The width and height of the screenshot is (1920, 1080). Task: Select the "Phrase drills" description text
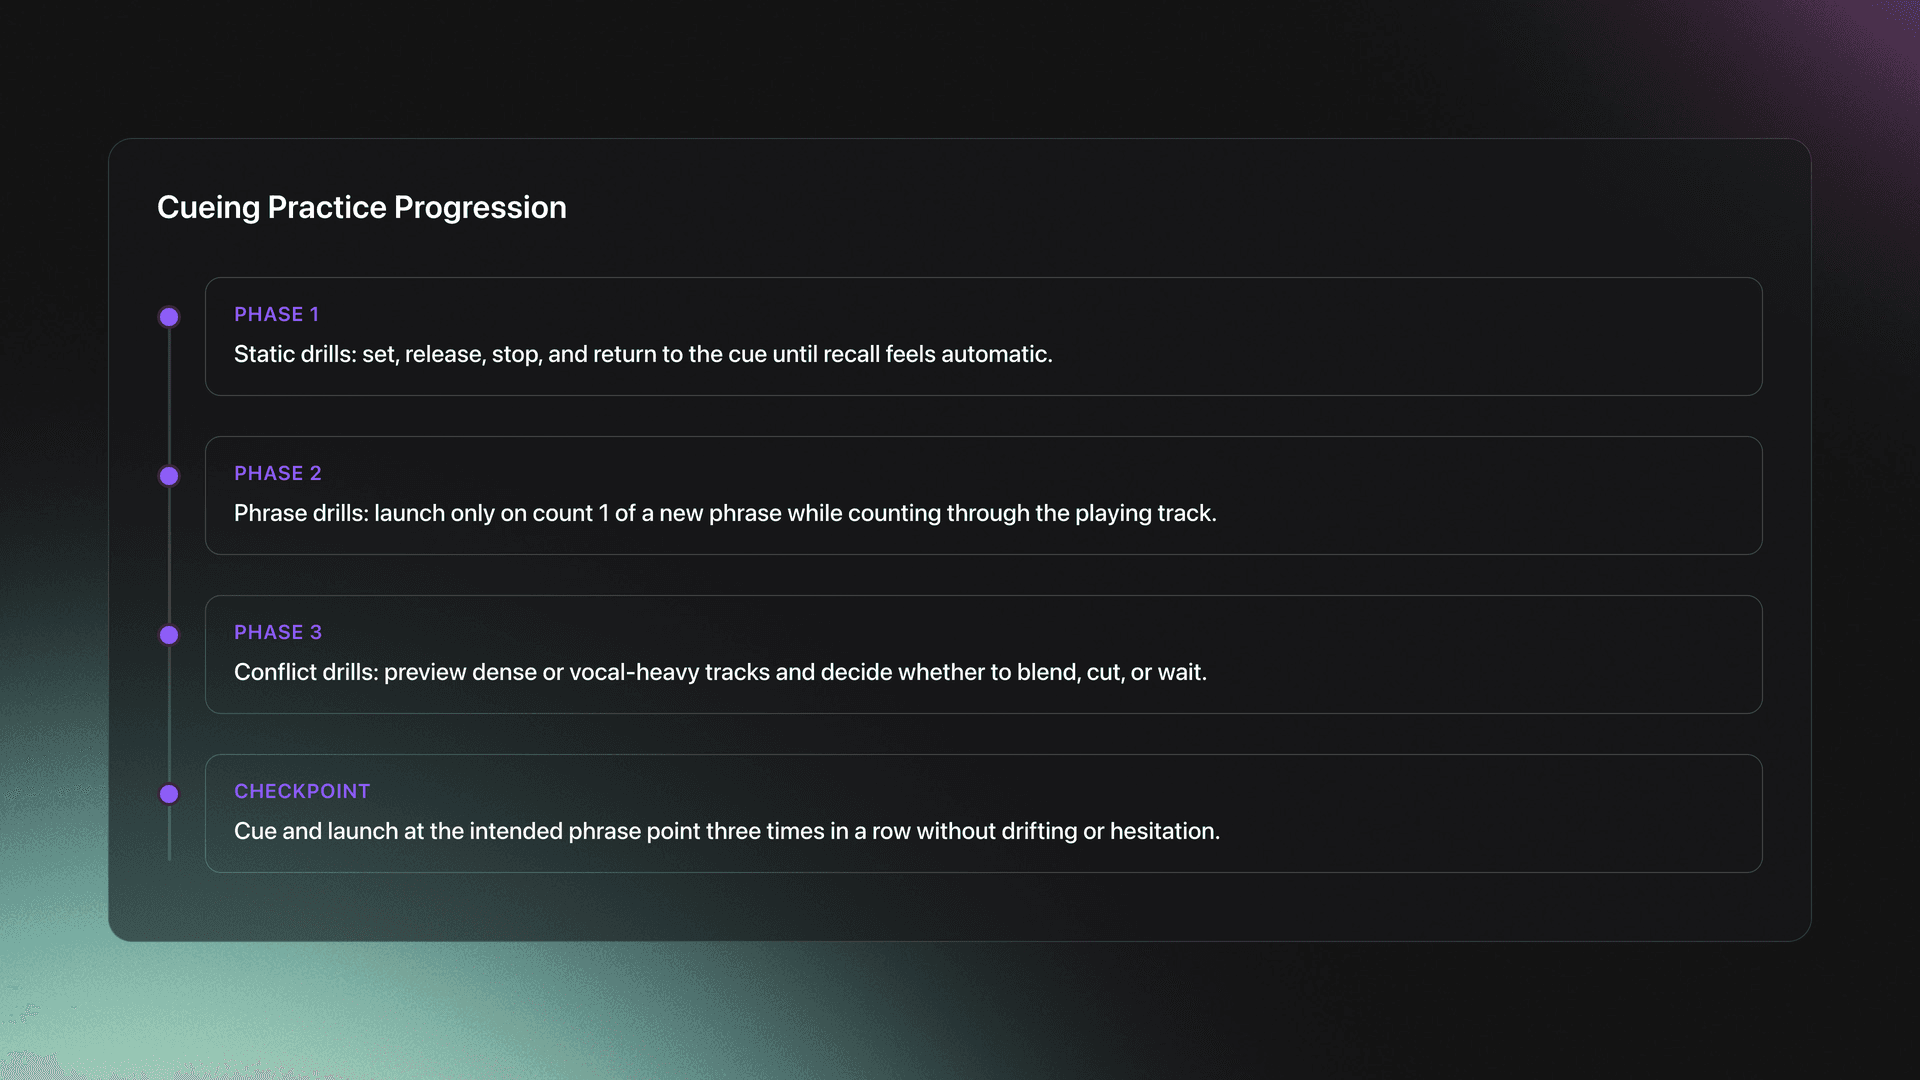tap(725, 513)
